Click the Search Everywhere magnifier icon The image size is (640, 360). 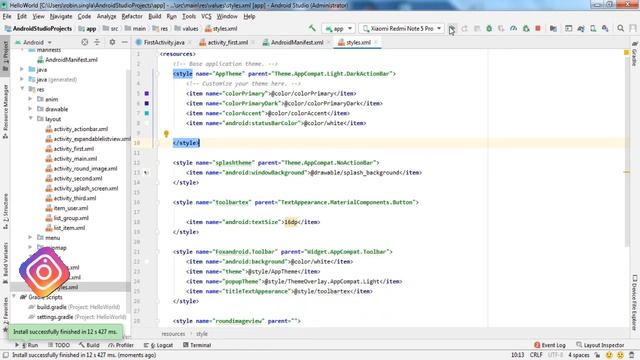(620, 29)
